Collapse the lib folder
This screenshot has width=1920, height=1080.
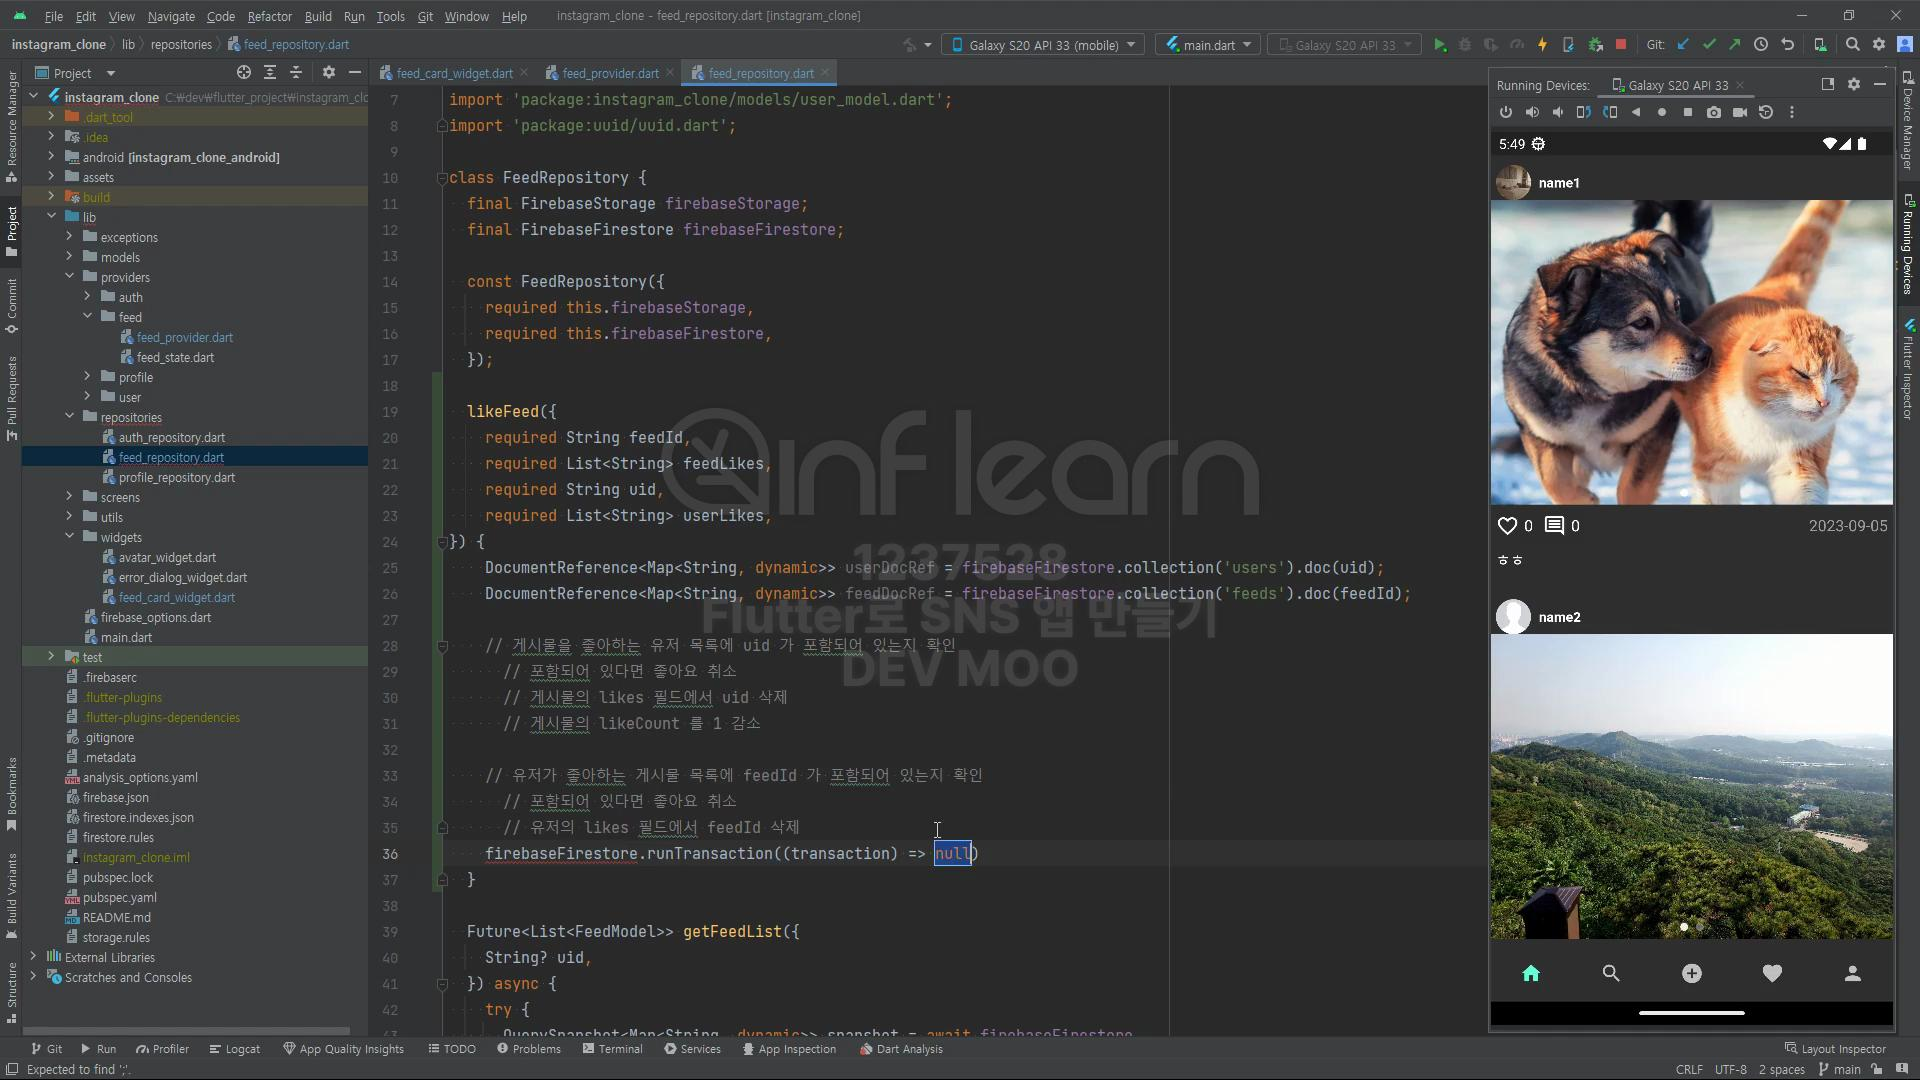(51, 217)
